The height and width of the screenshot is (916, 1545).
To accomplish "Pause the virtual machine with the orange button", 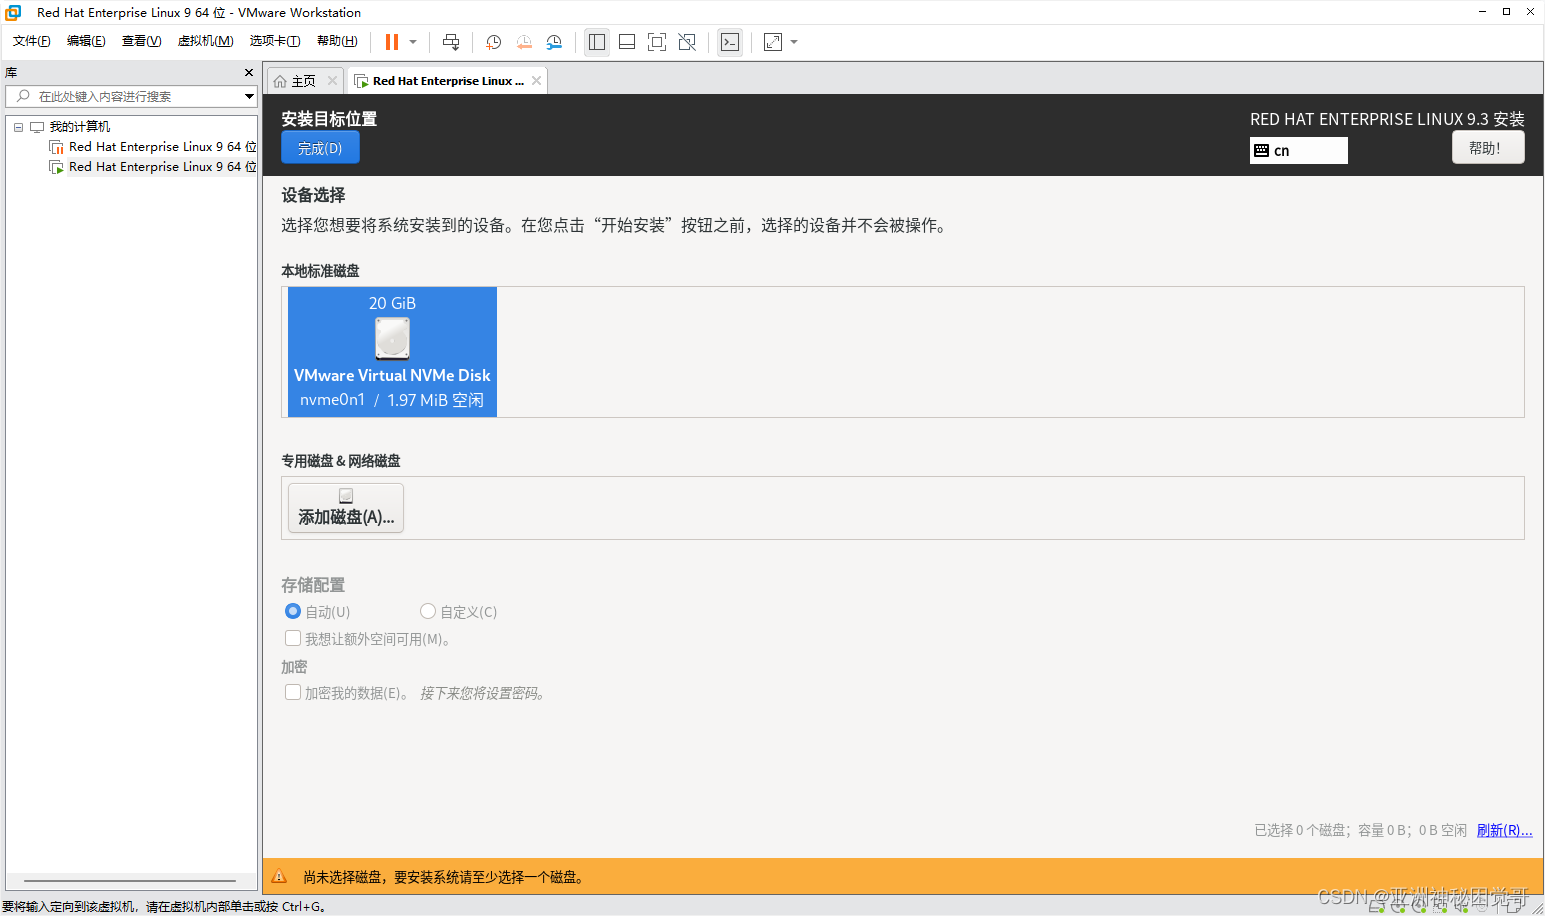I will point(392,42).
